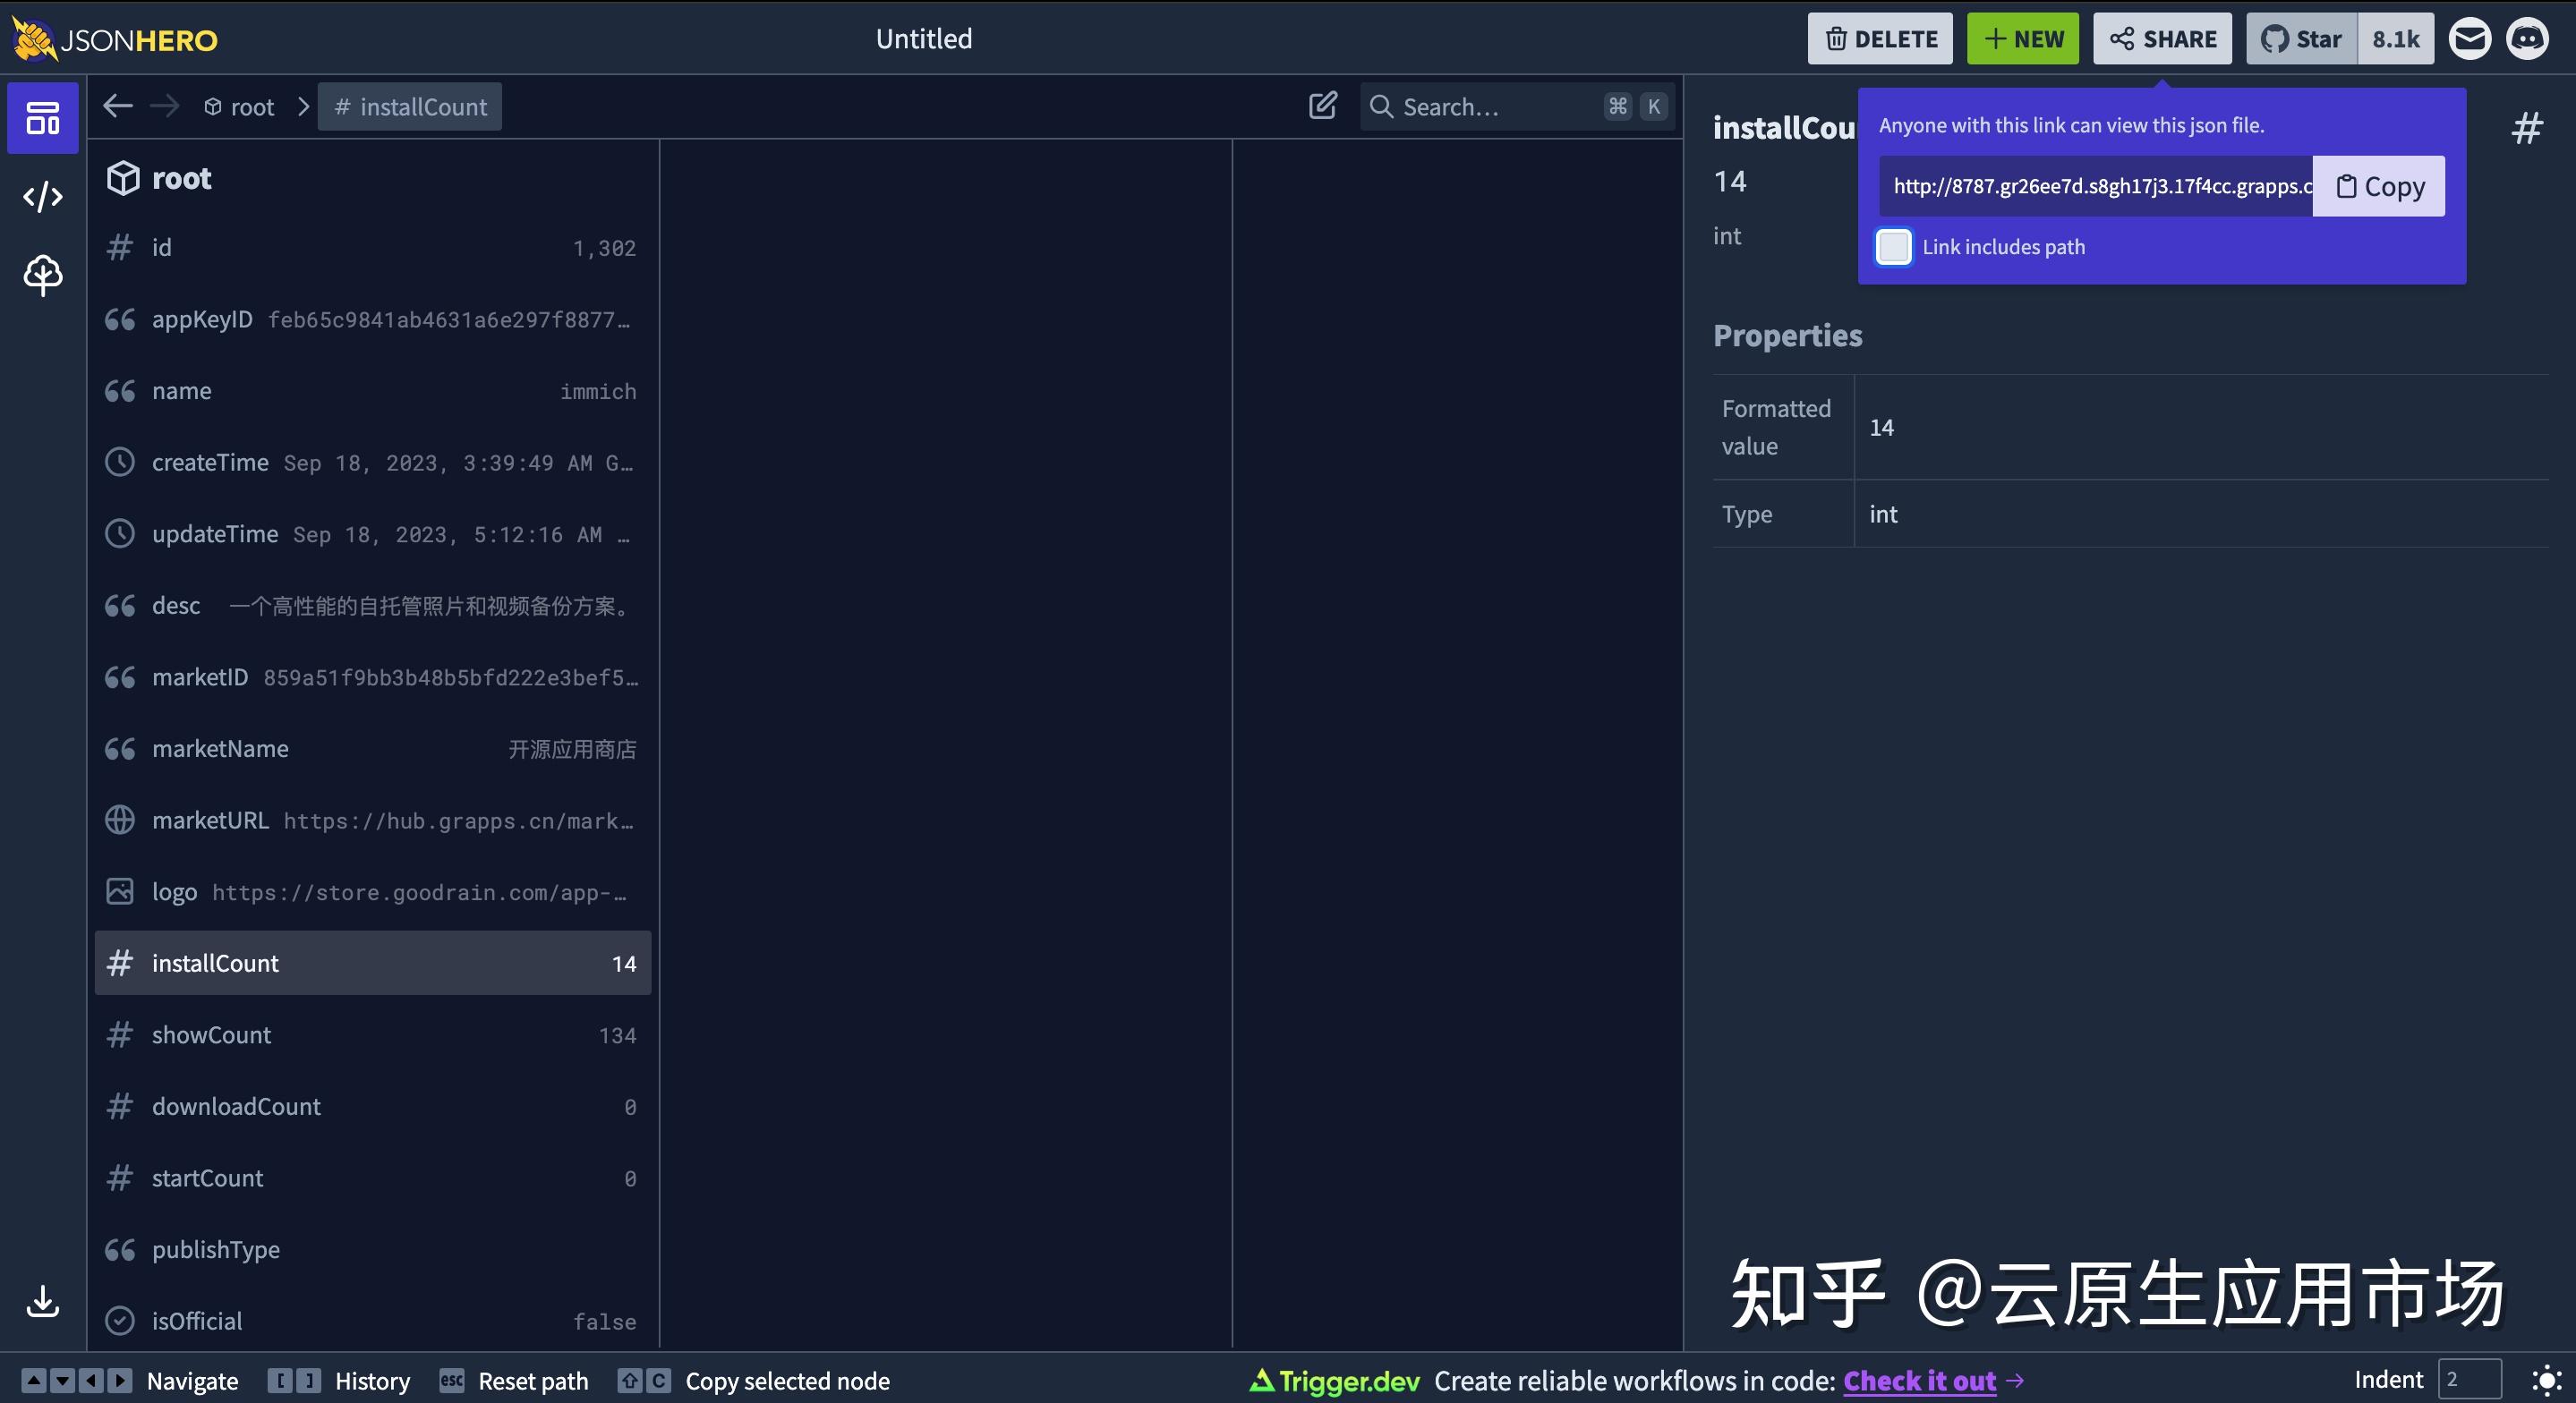Click the JSON Hero logo
Image resolution: width=2576 pixels, height=1403 pixels.
113,39
